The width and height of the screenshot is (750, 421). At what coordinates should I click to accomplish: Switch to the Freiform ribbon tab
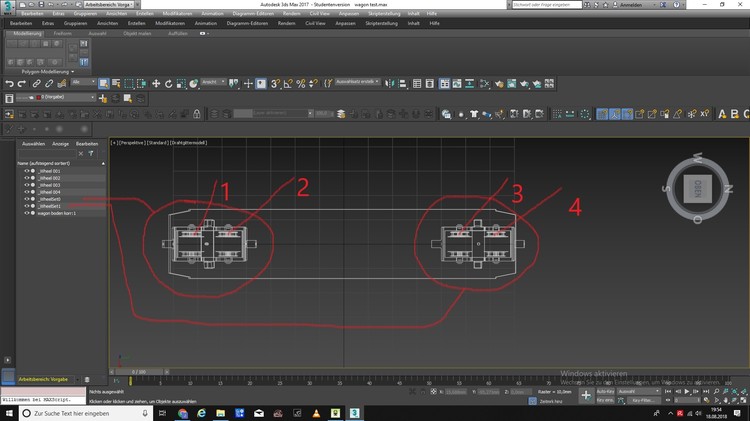pyautogui.click(x=63, y=33)
